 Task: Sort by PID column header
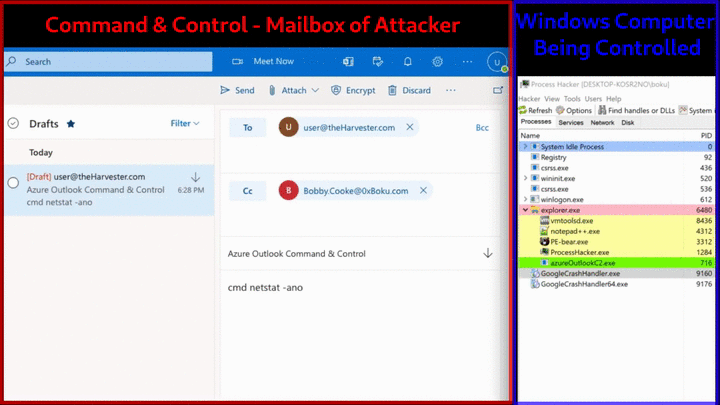coord(706,135)
